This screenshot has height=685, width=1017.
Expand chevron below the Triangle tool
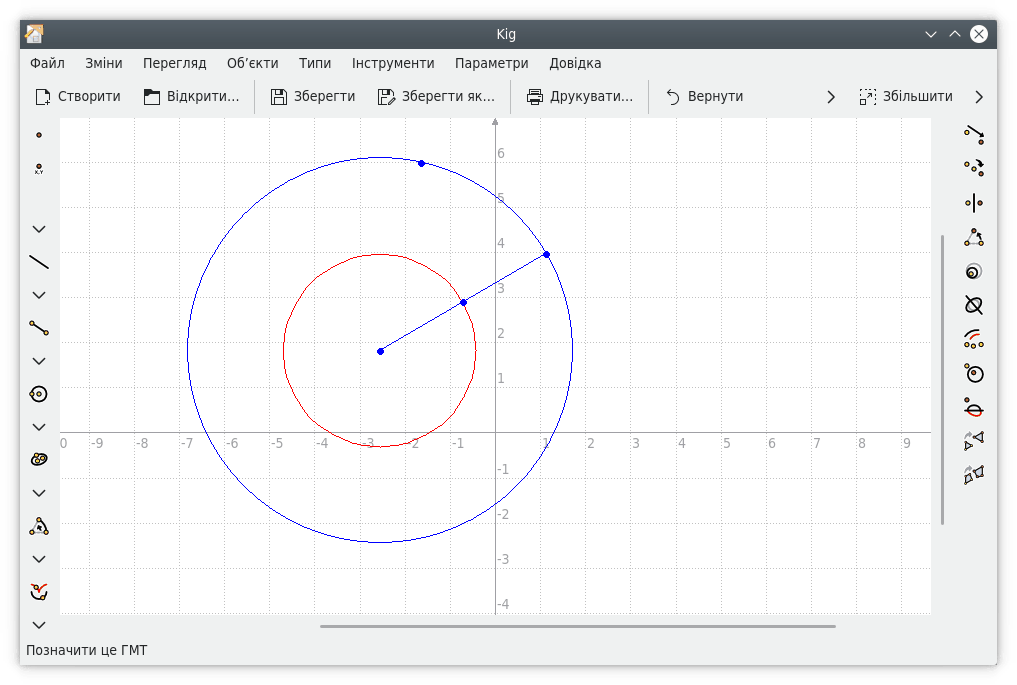(39, 559)
